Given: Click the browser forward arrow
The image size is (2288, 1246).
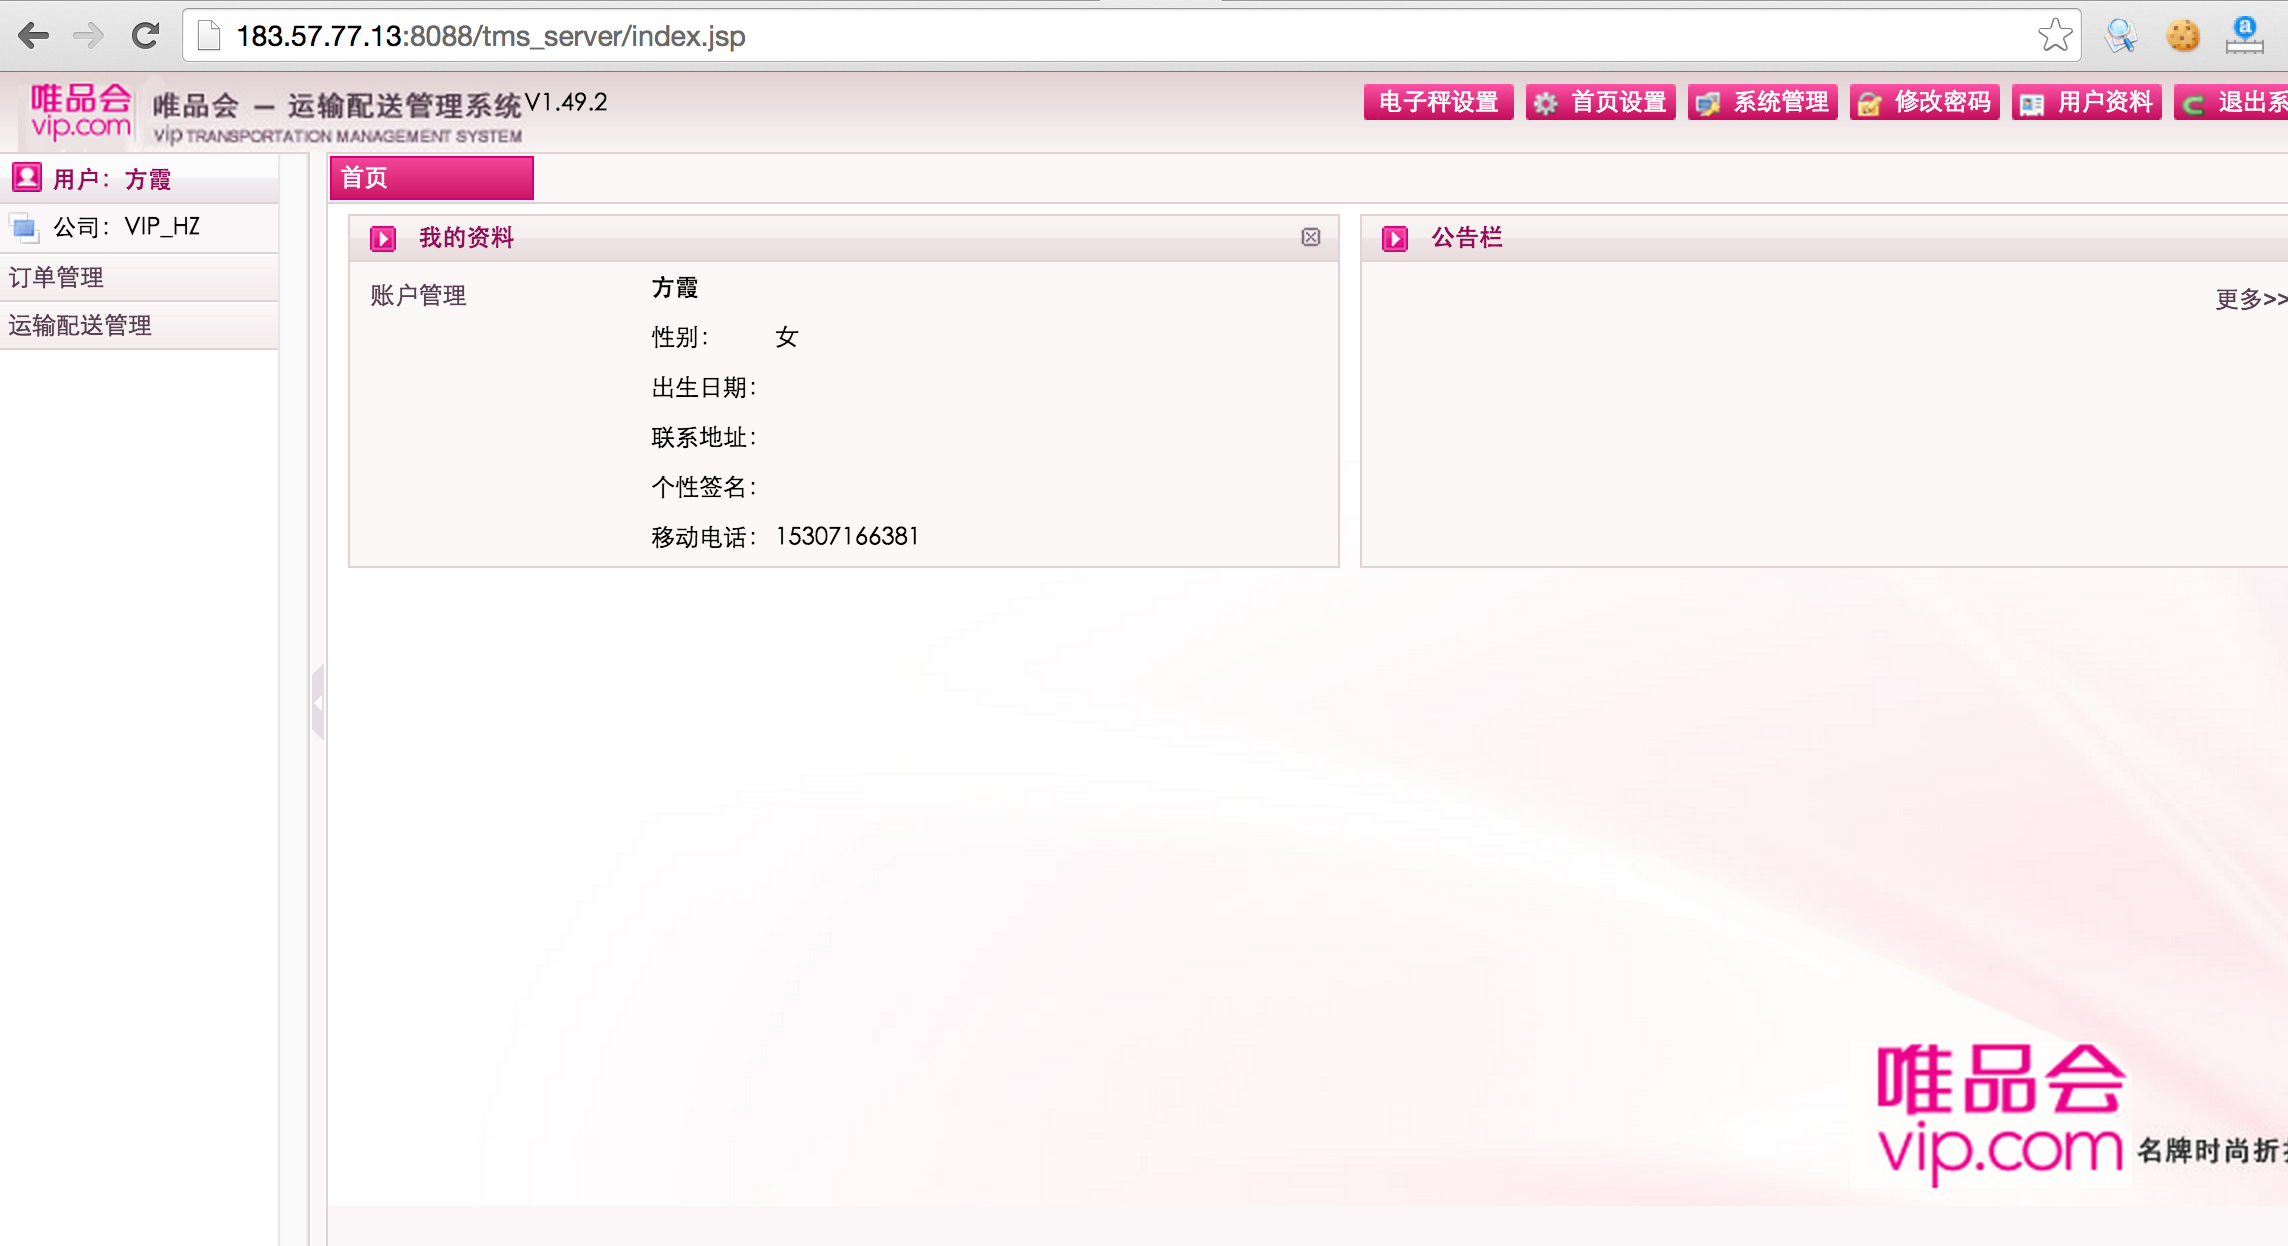Looking at the screenshot, I should click(x=89, y=36).
